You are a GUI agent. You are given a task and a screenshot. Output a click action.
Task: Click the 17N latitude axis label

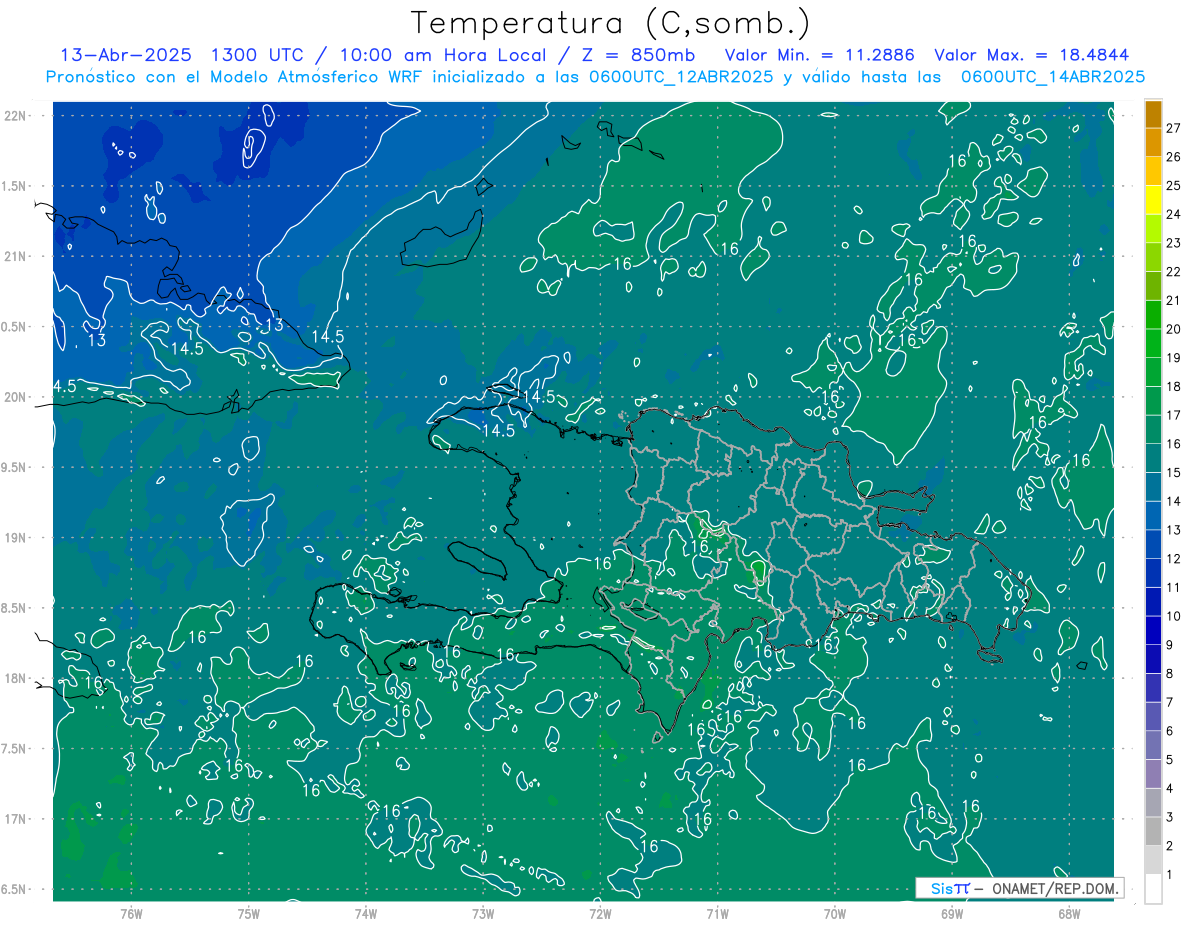pos(15,819)
